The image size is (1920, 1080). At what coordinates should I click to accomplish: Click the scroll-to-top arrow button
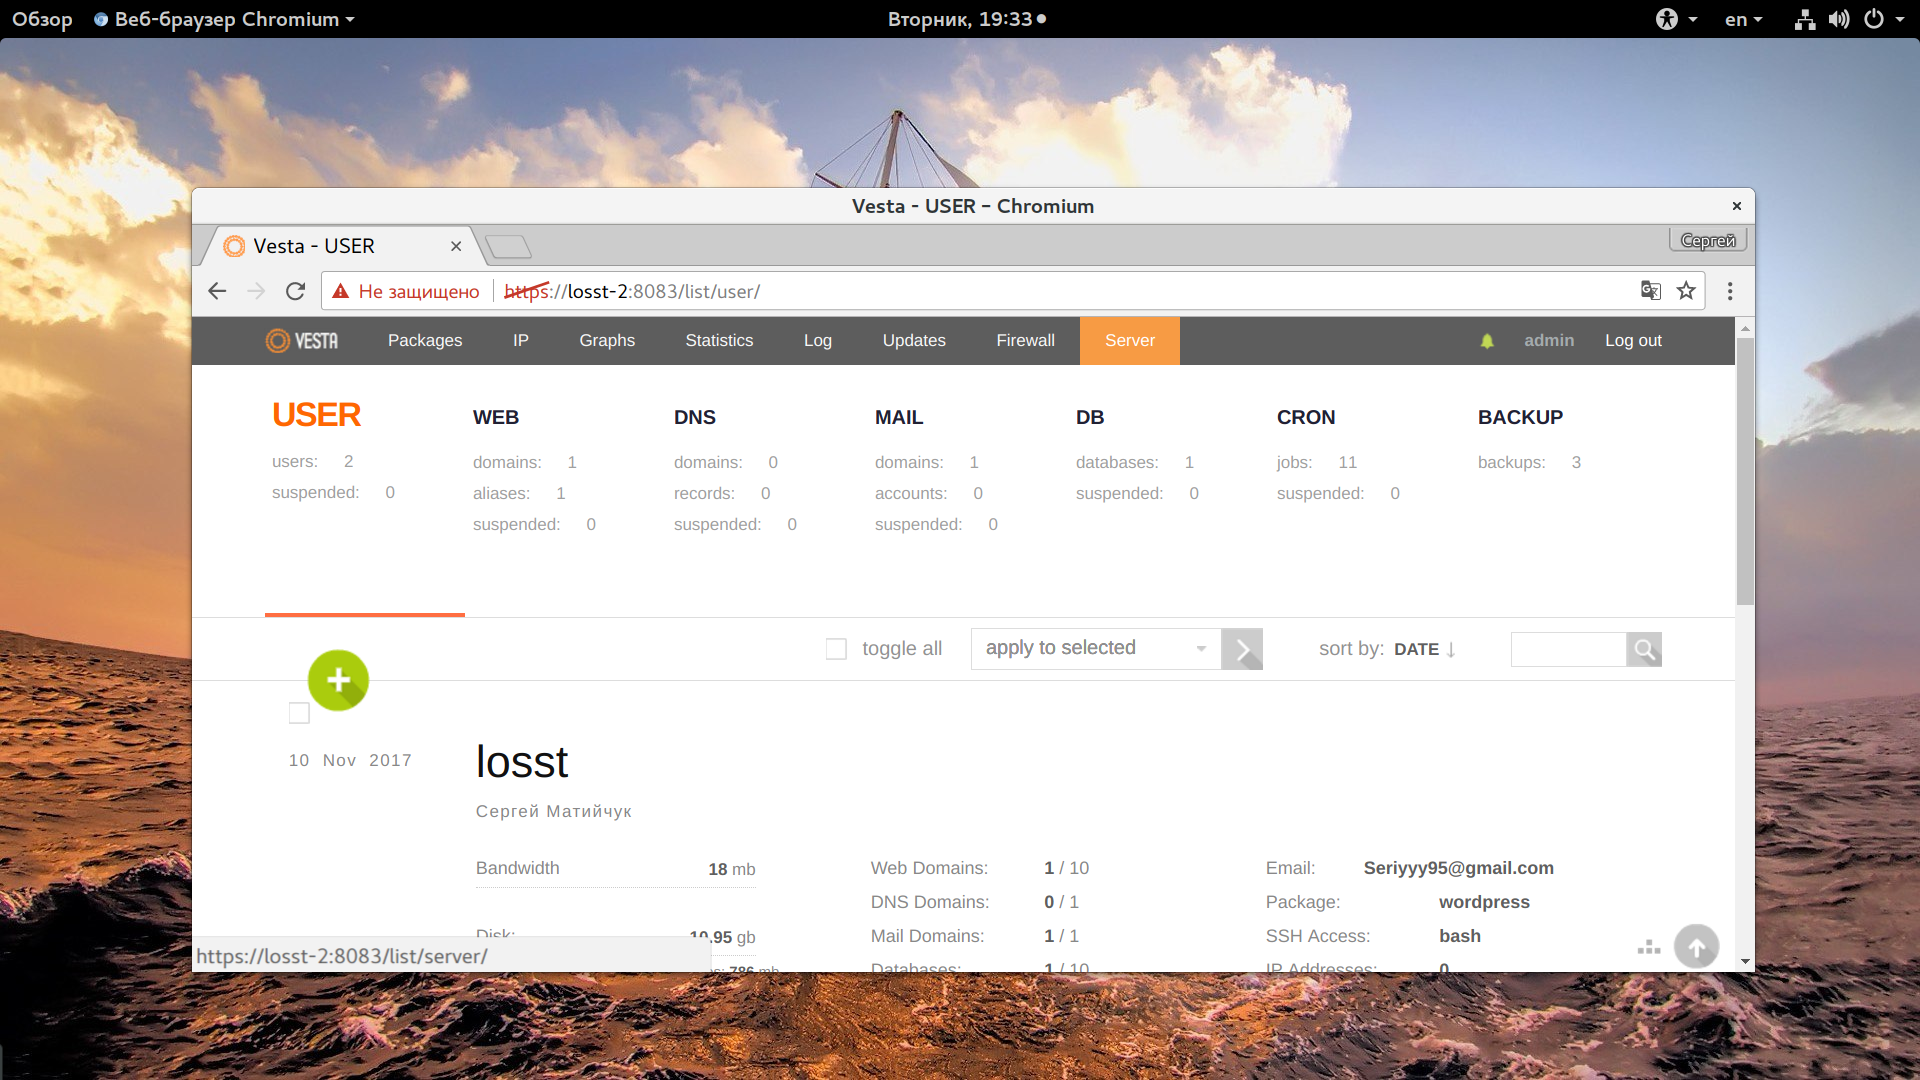[x=1696, y=947]
